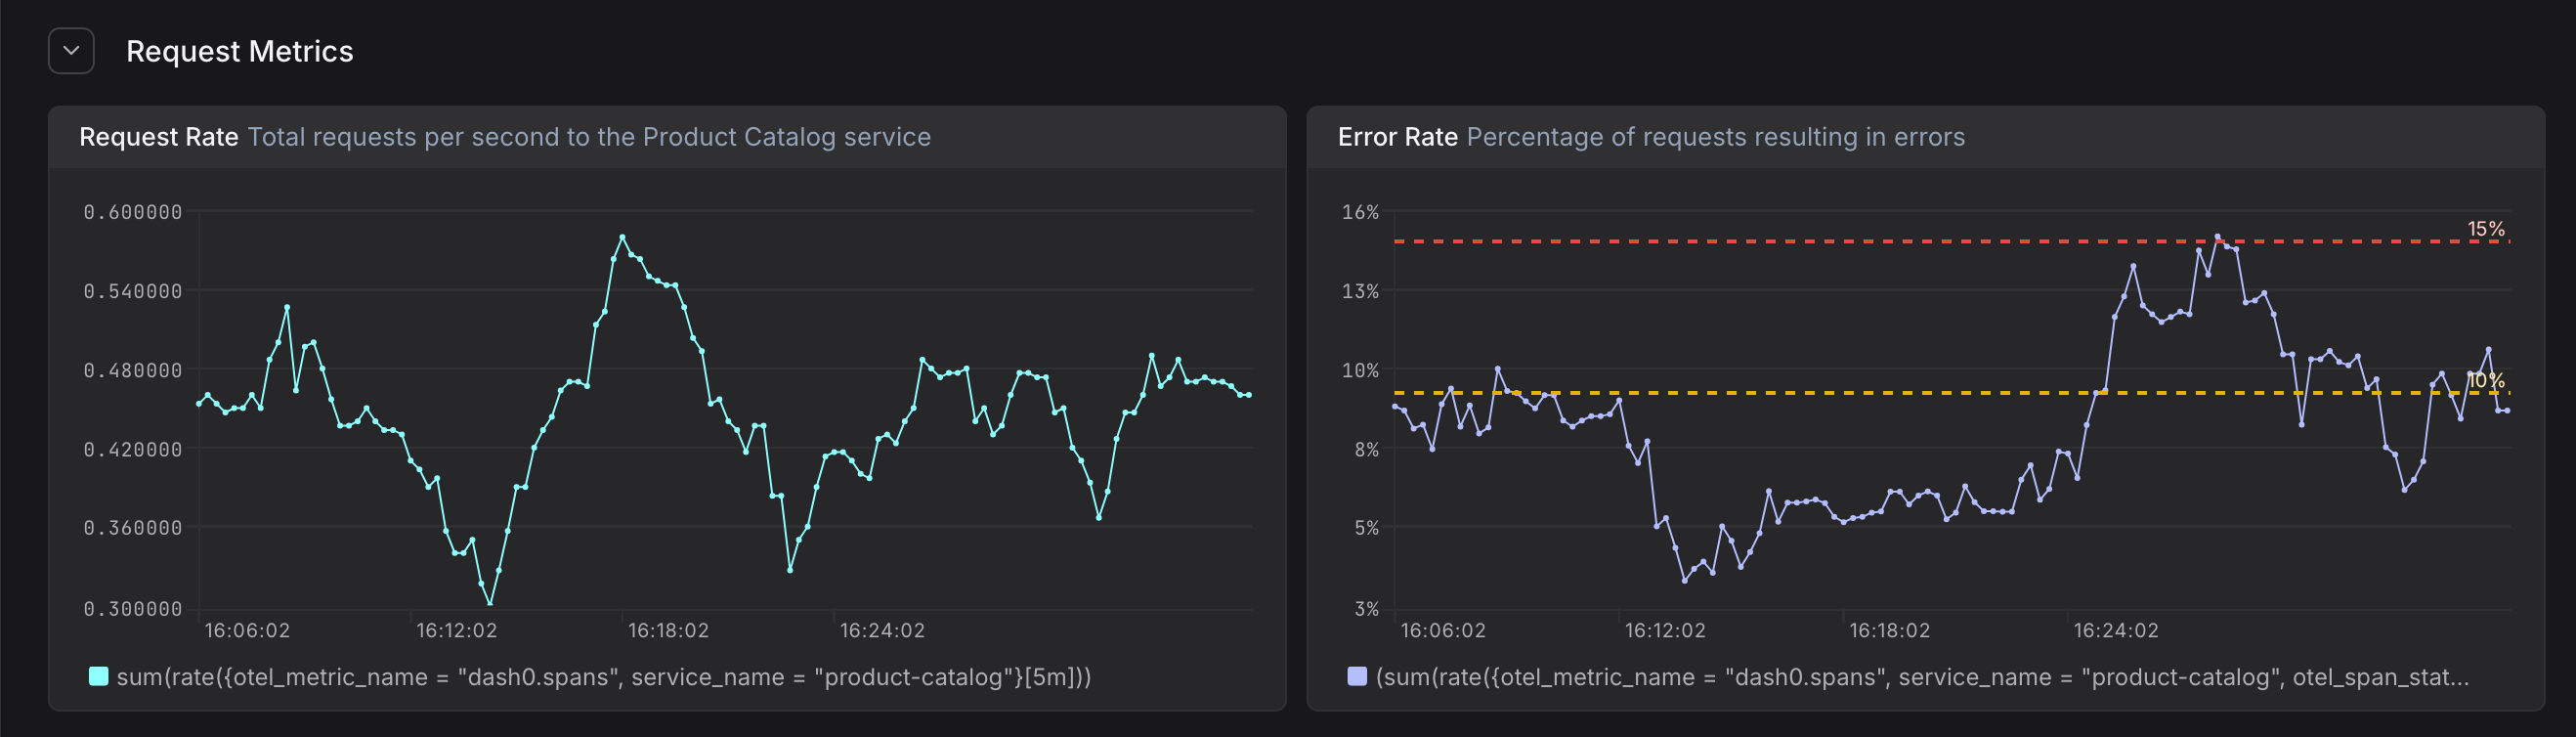Click the 16:12:02 tick on Request Rate axis
This screenshot has width=2576, height=737.
point(456,631)
